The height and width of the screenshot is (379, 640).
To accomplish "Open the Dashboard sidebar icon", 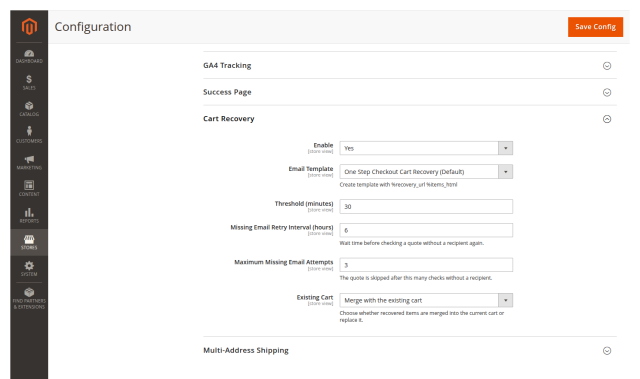I will tap(29, 56).
